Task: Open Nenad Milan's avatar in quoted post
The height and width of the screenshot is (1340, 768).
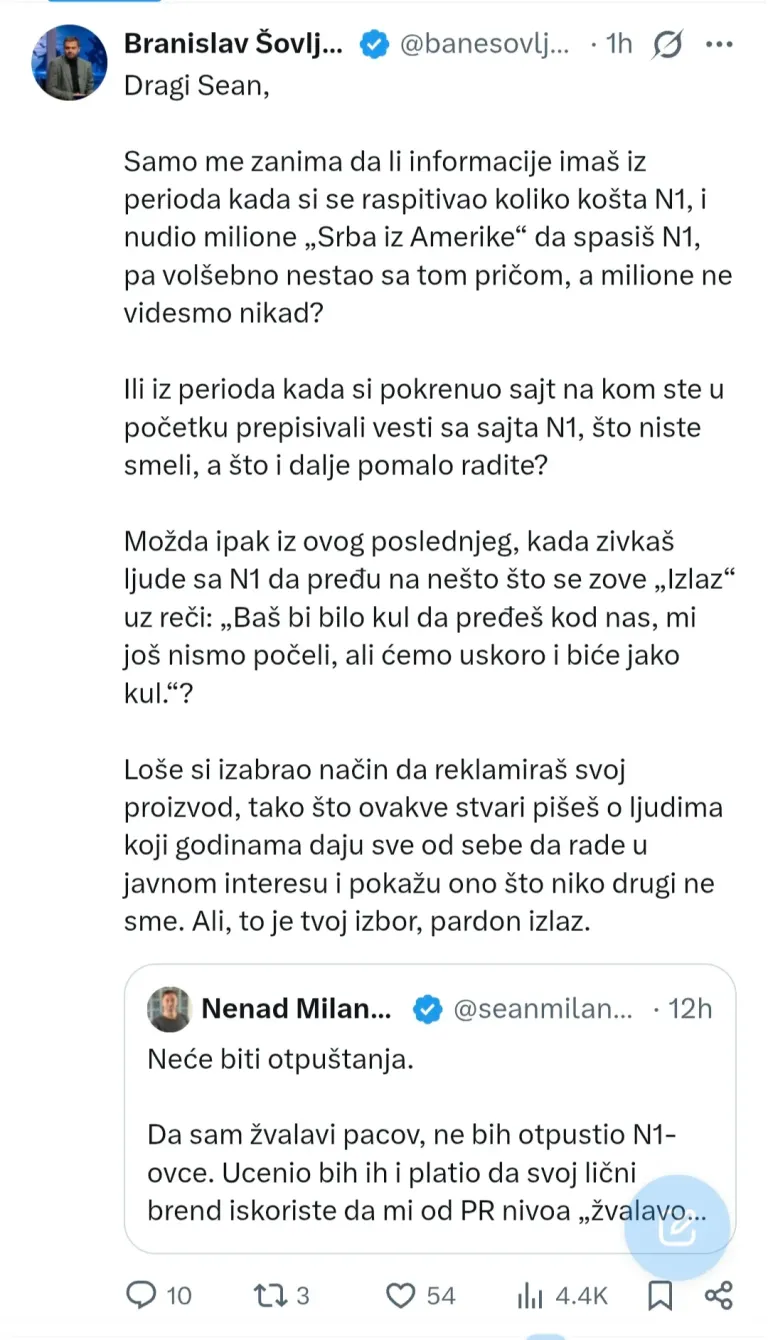Action: pyautogui.click(x=169, y=1010)
